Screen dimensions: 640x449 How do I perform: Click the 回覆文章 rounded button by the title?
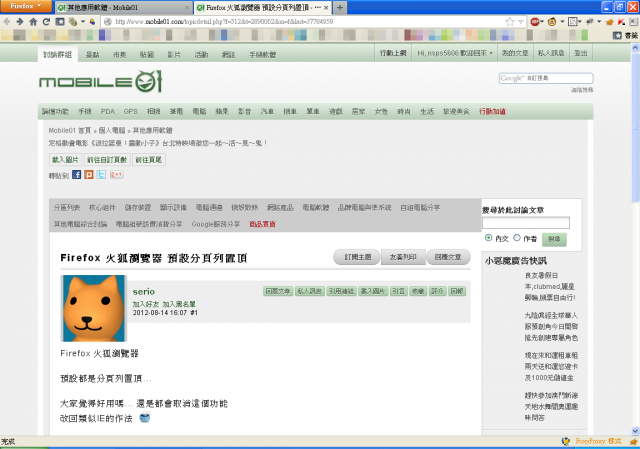pyautogui.click(x=448, y=257)
